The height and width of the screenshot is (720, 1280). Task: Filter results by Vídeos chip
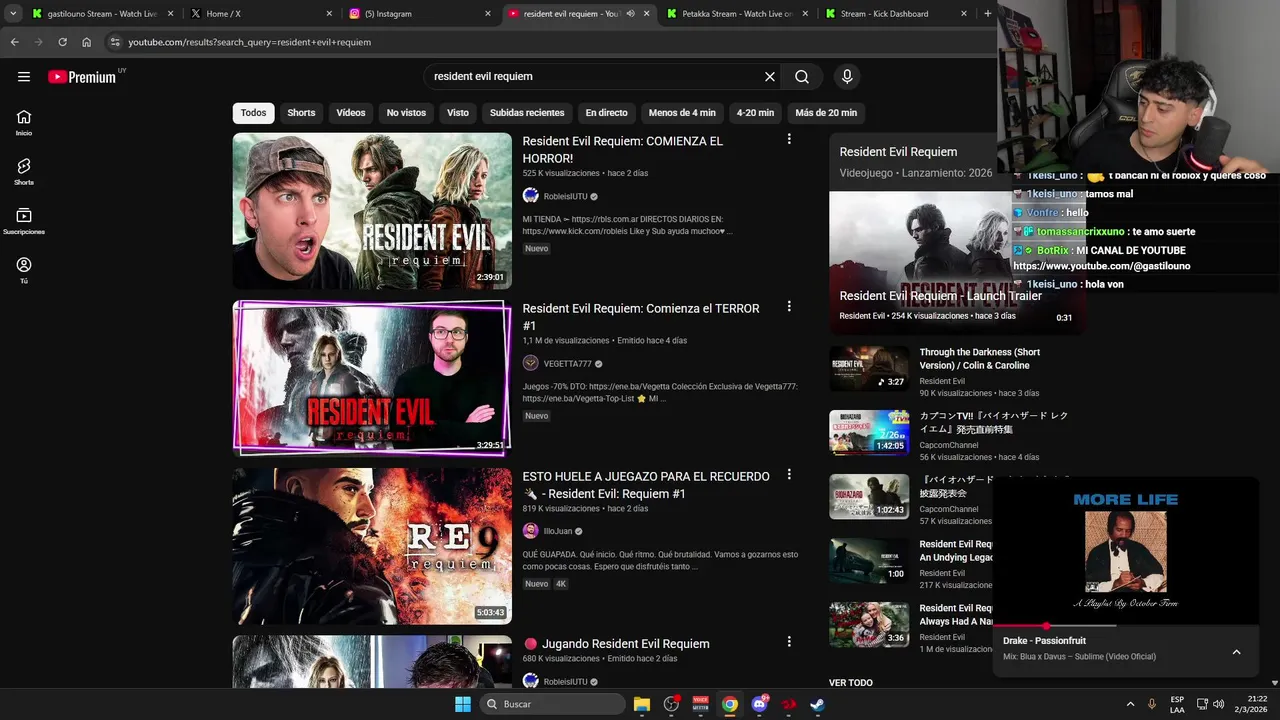click(351, 113)
